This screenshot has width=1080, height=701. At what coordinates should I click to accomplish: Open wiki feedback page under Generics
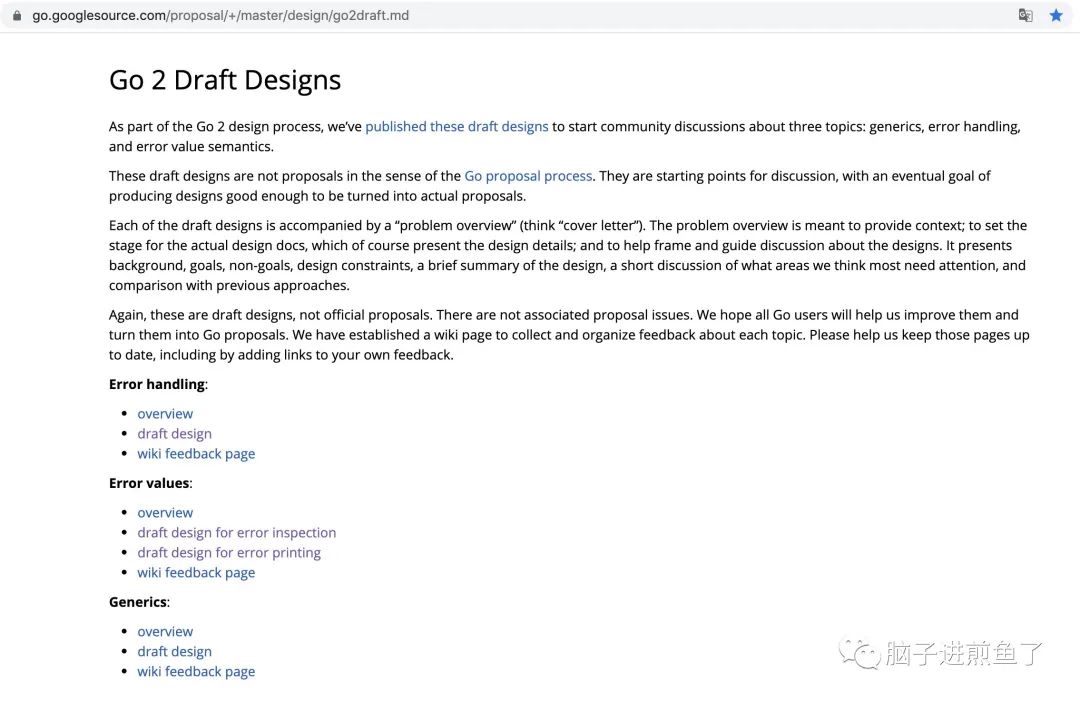196,671
